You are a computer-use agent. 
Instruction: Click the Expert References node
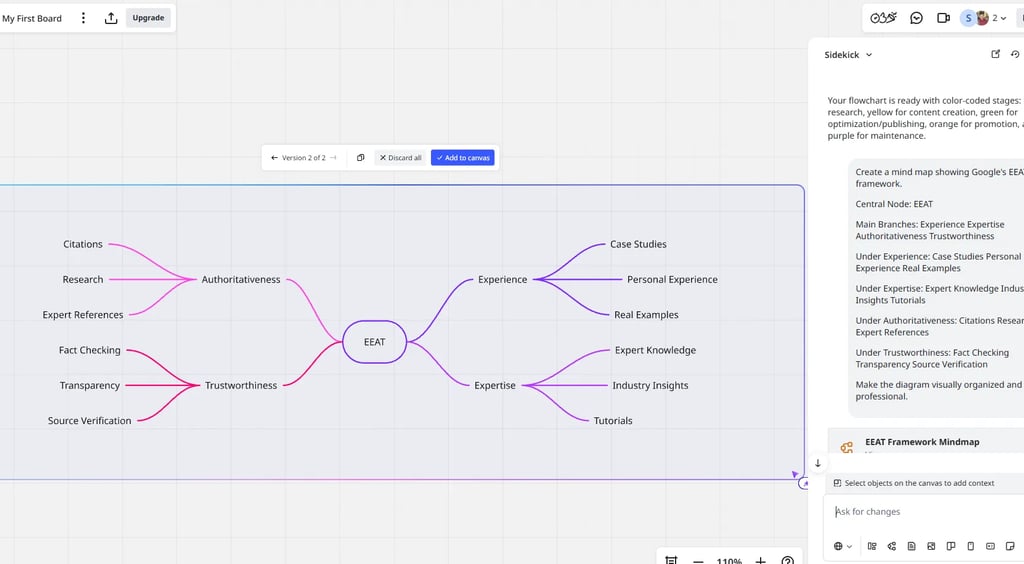(83, 315)
